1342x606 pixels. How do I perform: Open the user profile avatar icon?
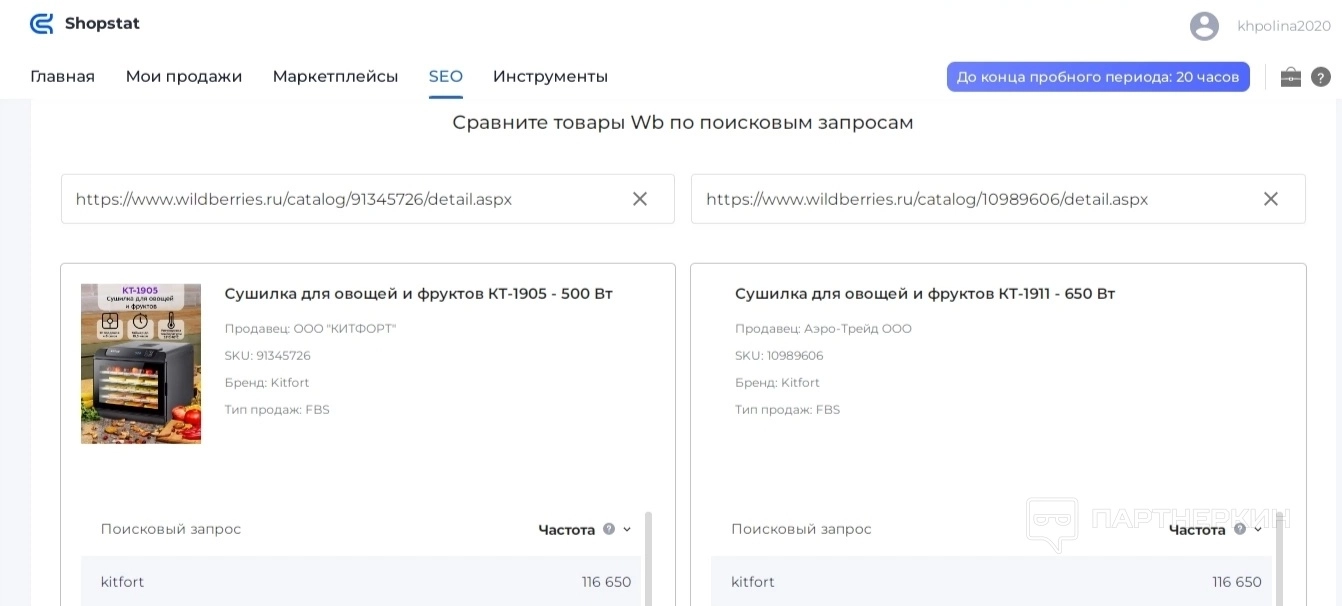tap(1204, 26)
